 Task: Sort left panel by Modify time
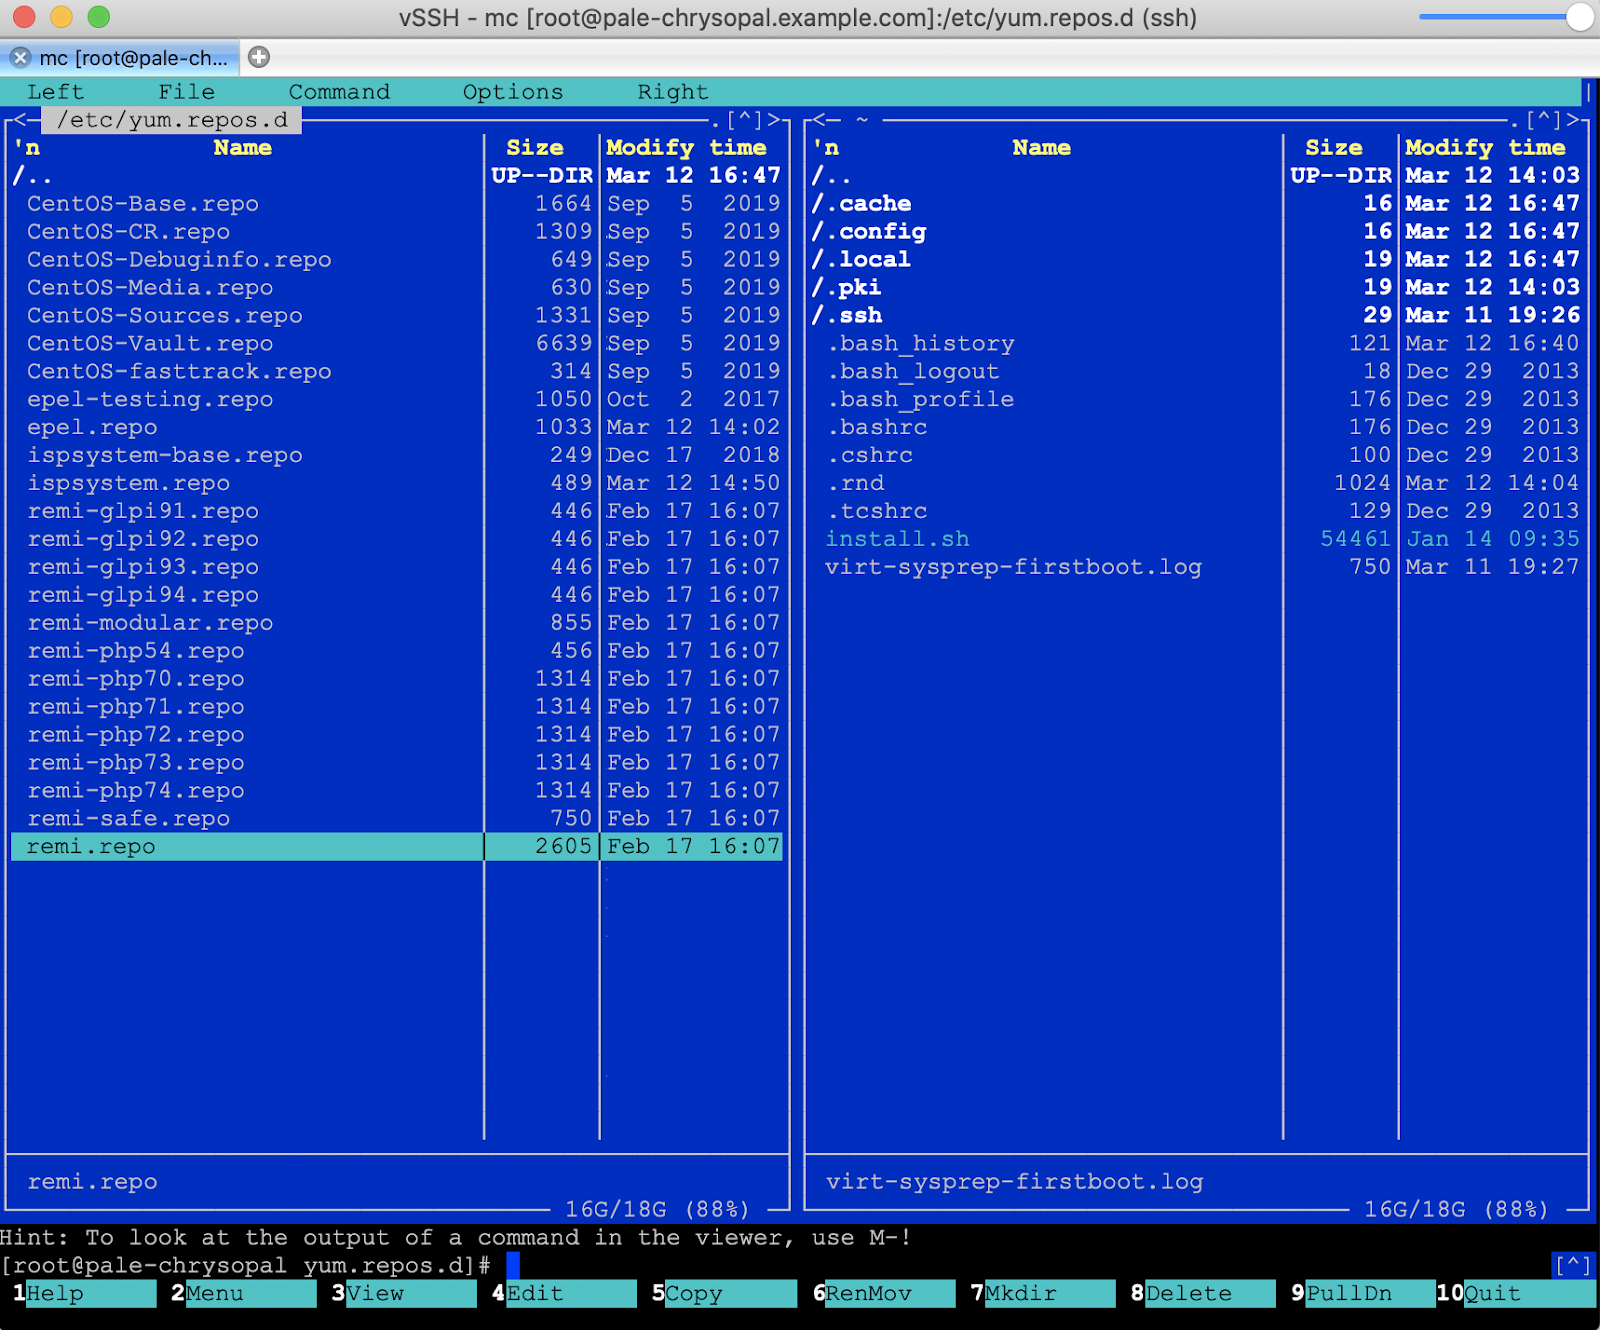(x=686, y=148)
